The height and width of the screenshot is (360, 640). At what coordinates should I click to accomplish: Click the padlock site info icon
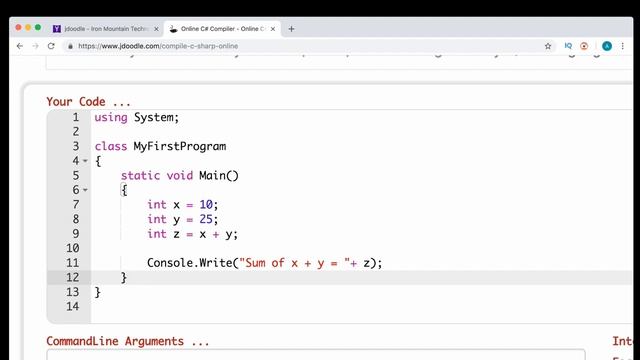[70, 46]
